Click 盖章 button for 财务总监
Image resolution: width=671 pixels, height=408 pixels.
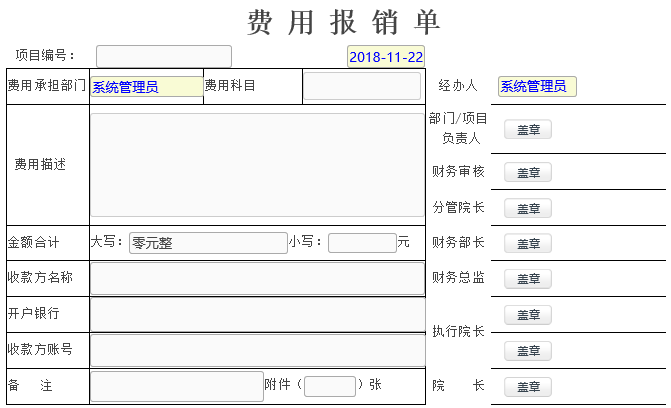[527, 279]
